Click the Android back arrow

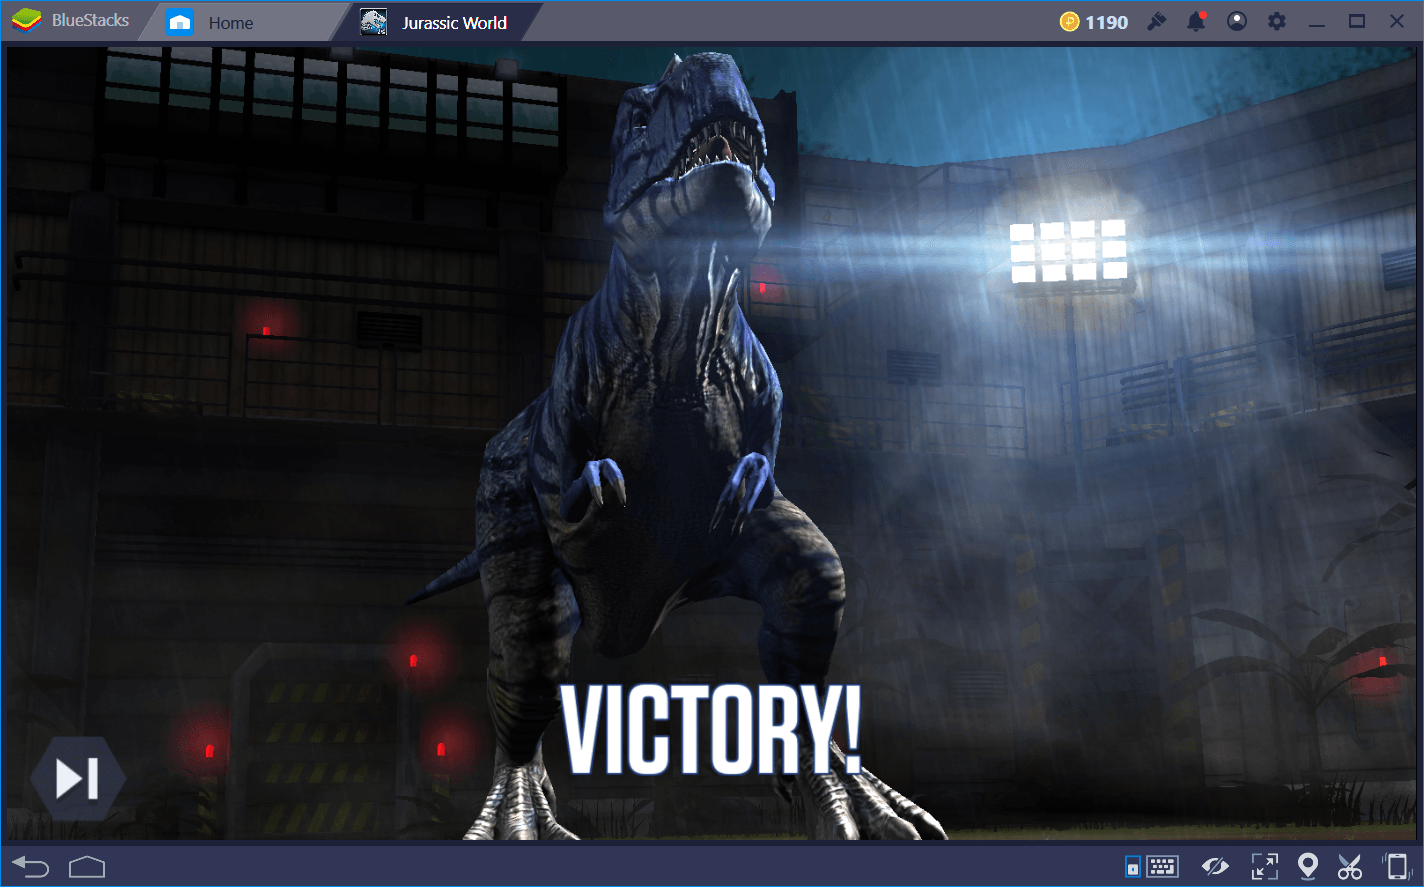tap(30, 866)
